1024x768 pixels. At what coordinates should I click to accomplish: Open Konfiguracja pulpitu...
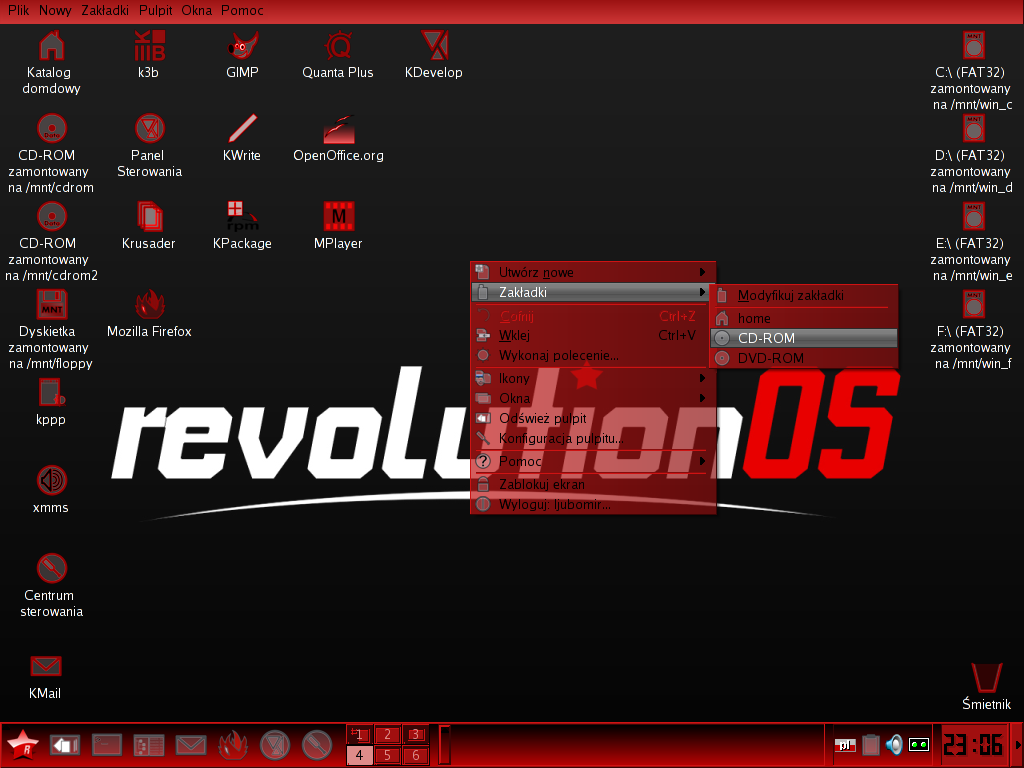click(592, 439)
